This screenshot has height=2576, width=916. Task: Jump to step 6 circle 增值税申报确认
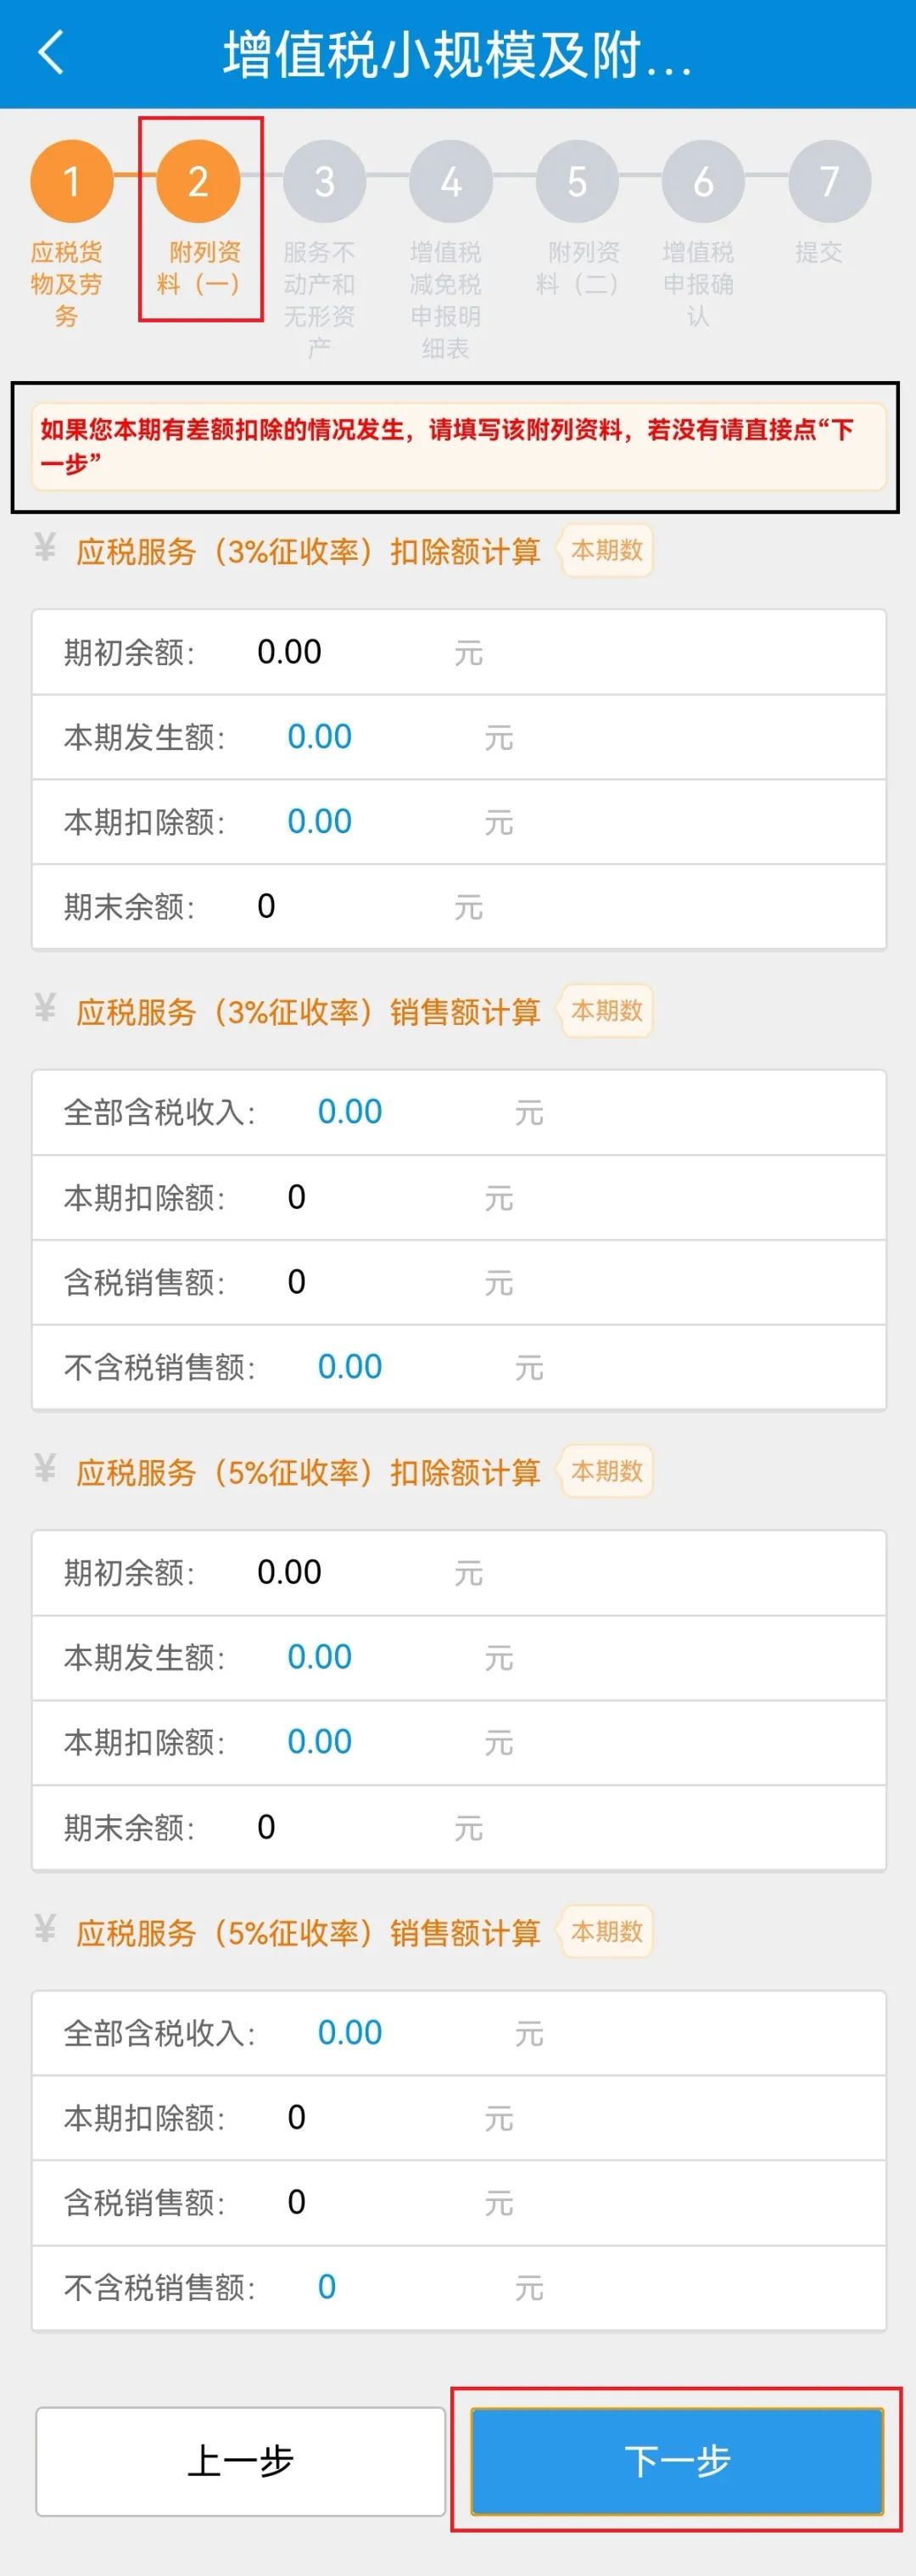click(703, 181)
